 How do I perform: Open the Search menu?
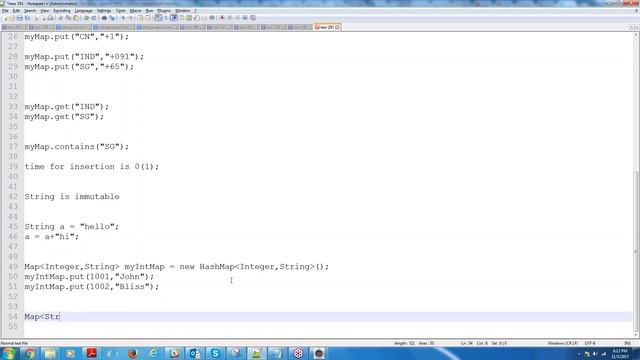pyautogui.click(x=30, y=11)
